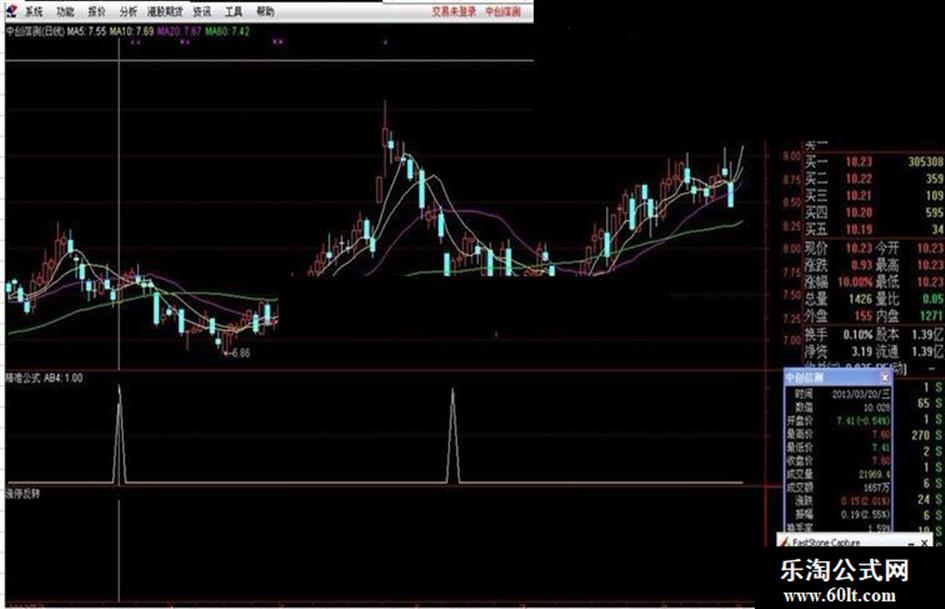
Task: Click the 开盘价 row in popup
Action: [838, 420]
